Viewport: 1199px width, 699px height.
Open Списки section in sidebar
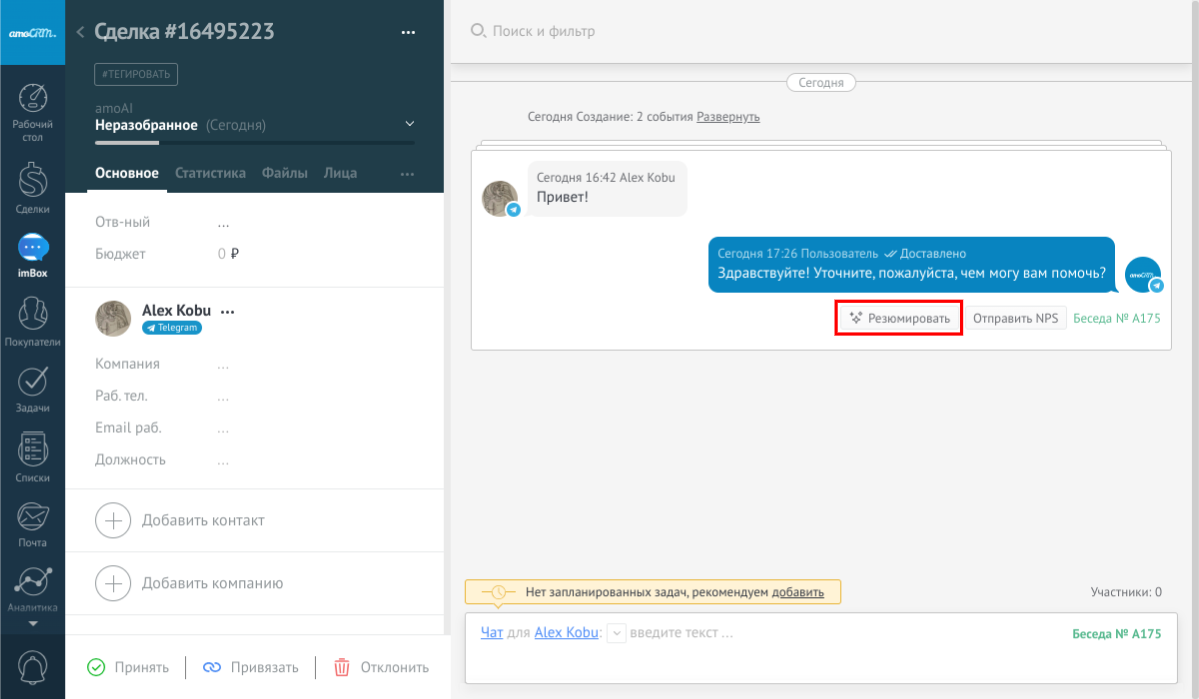point(33,457)
